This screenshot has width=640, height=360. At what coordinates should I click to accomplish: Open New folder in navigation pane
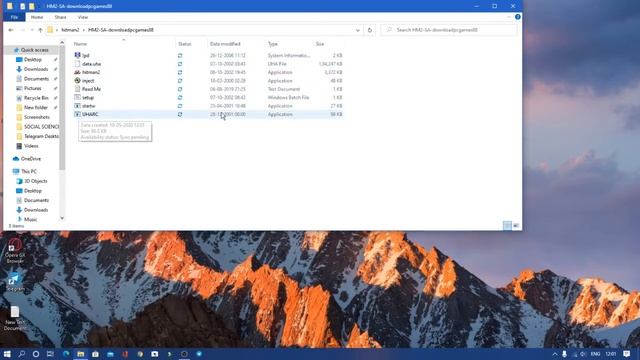click(x=36, y=107)
